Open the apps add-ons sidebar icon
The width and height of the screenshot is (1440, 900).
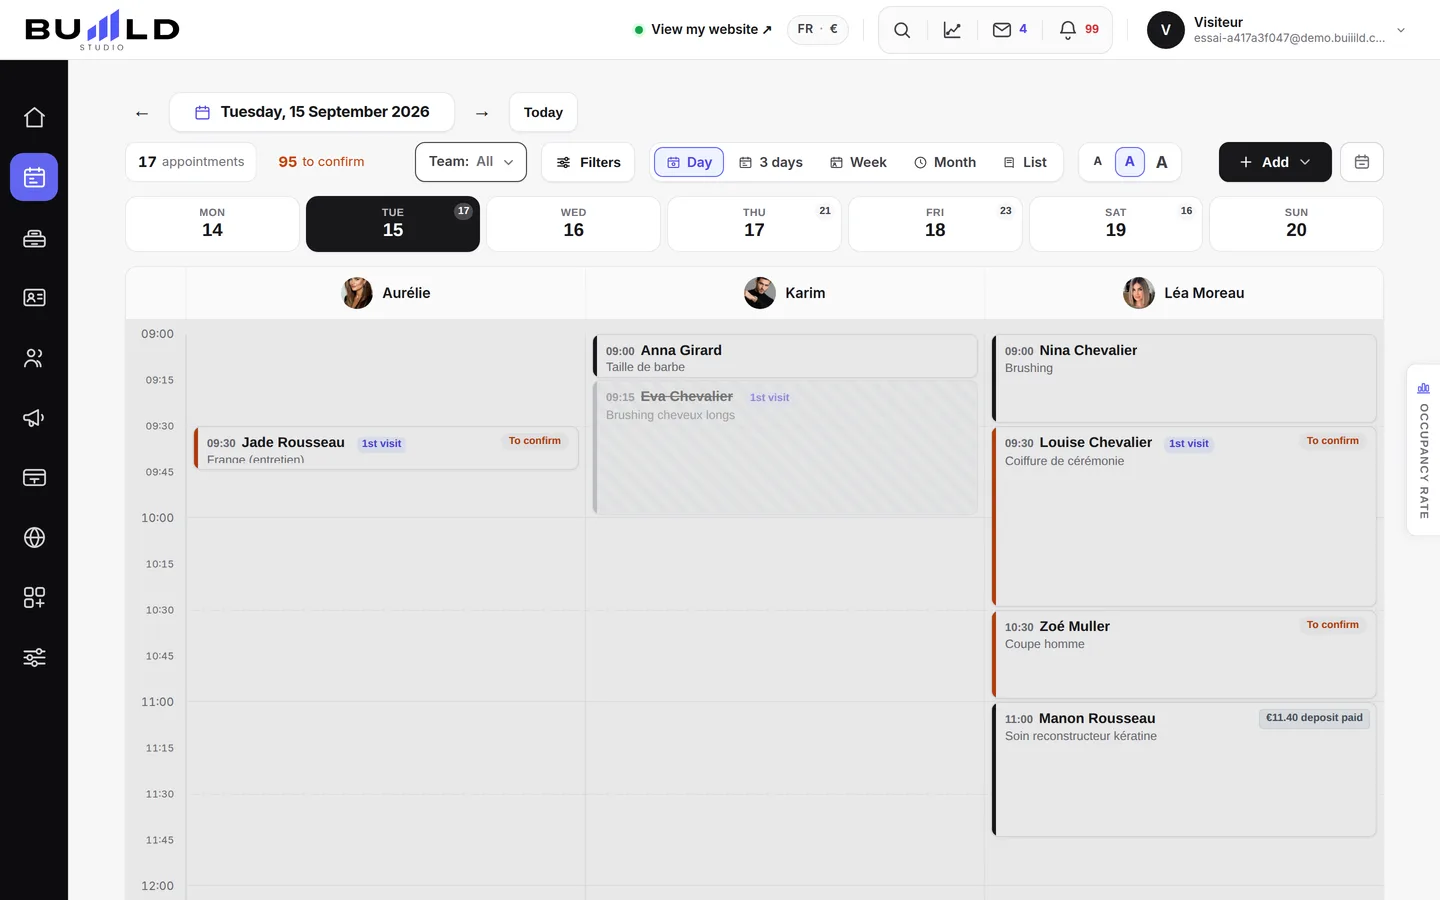coord(34,598)
